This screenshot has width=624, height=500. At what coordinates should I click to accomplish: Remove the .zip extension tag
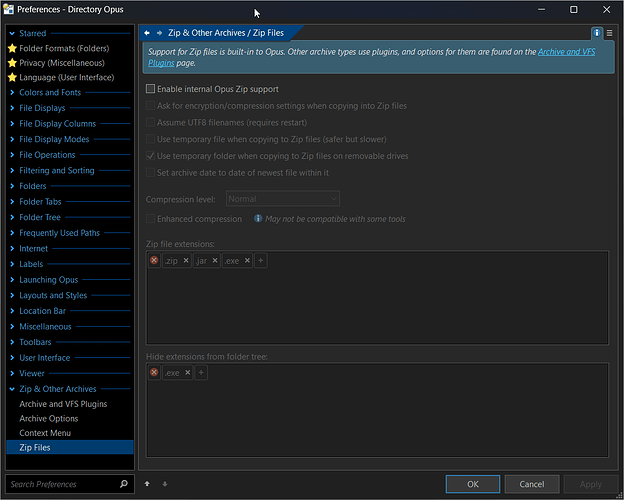coord(186,260)
